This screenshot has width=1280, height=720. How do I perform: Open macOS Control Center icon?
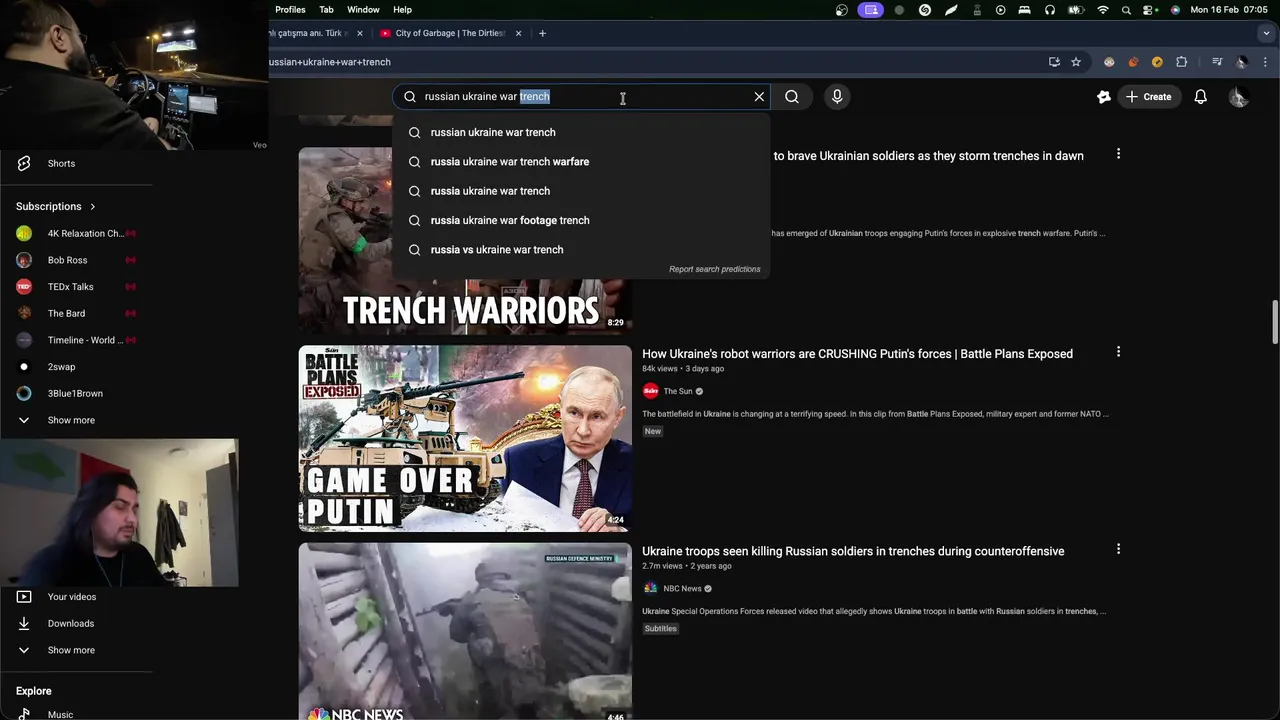1150,10
